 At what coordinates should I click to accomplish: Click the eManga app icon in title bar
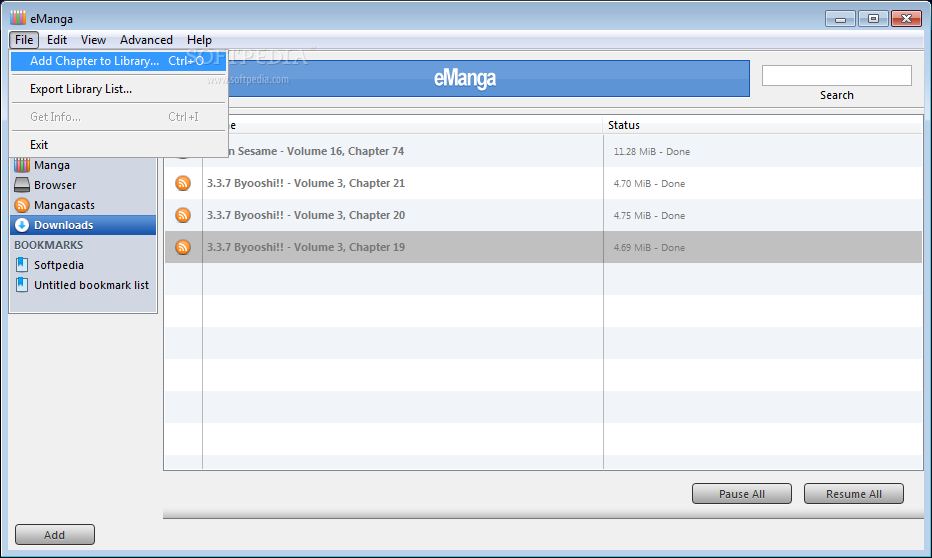[x=18, y=18]
